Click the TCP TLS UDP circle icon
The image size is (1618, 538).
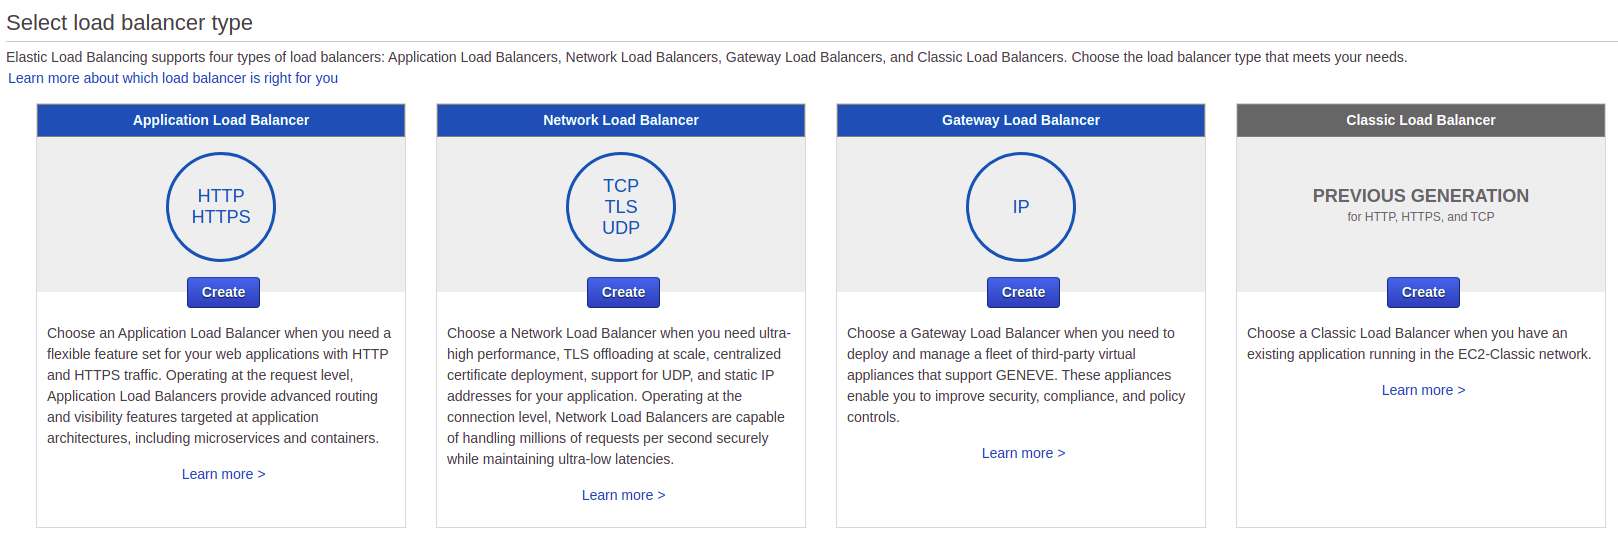pos(621,207)
